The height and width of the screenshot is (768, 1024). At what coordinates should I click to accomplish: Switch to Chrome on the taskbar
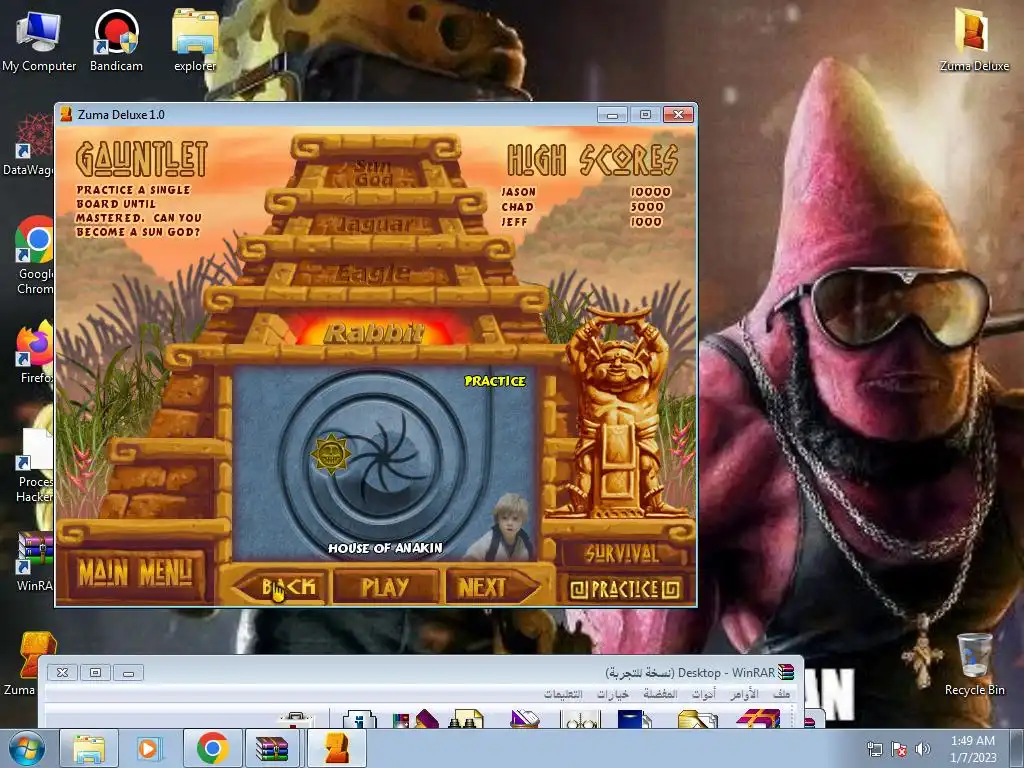coord(212,748)
